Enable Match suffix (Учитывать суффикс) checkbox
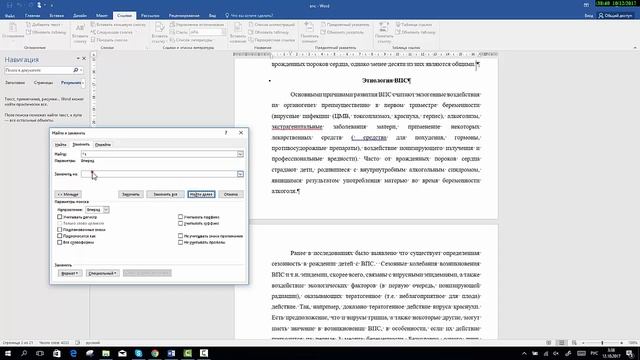The height and width of the screenshot is (360, 640). (x=180, y=223)
